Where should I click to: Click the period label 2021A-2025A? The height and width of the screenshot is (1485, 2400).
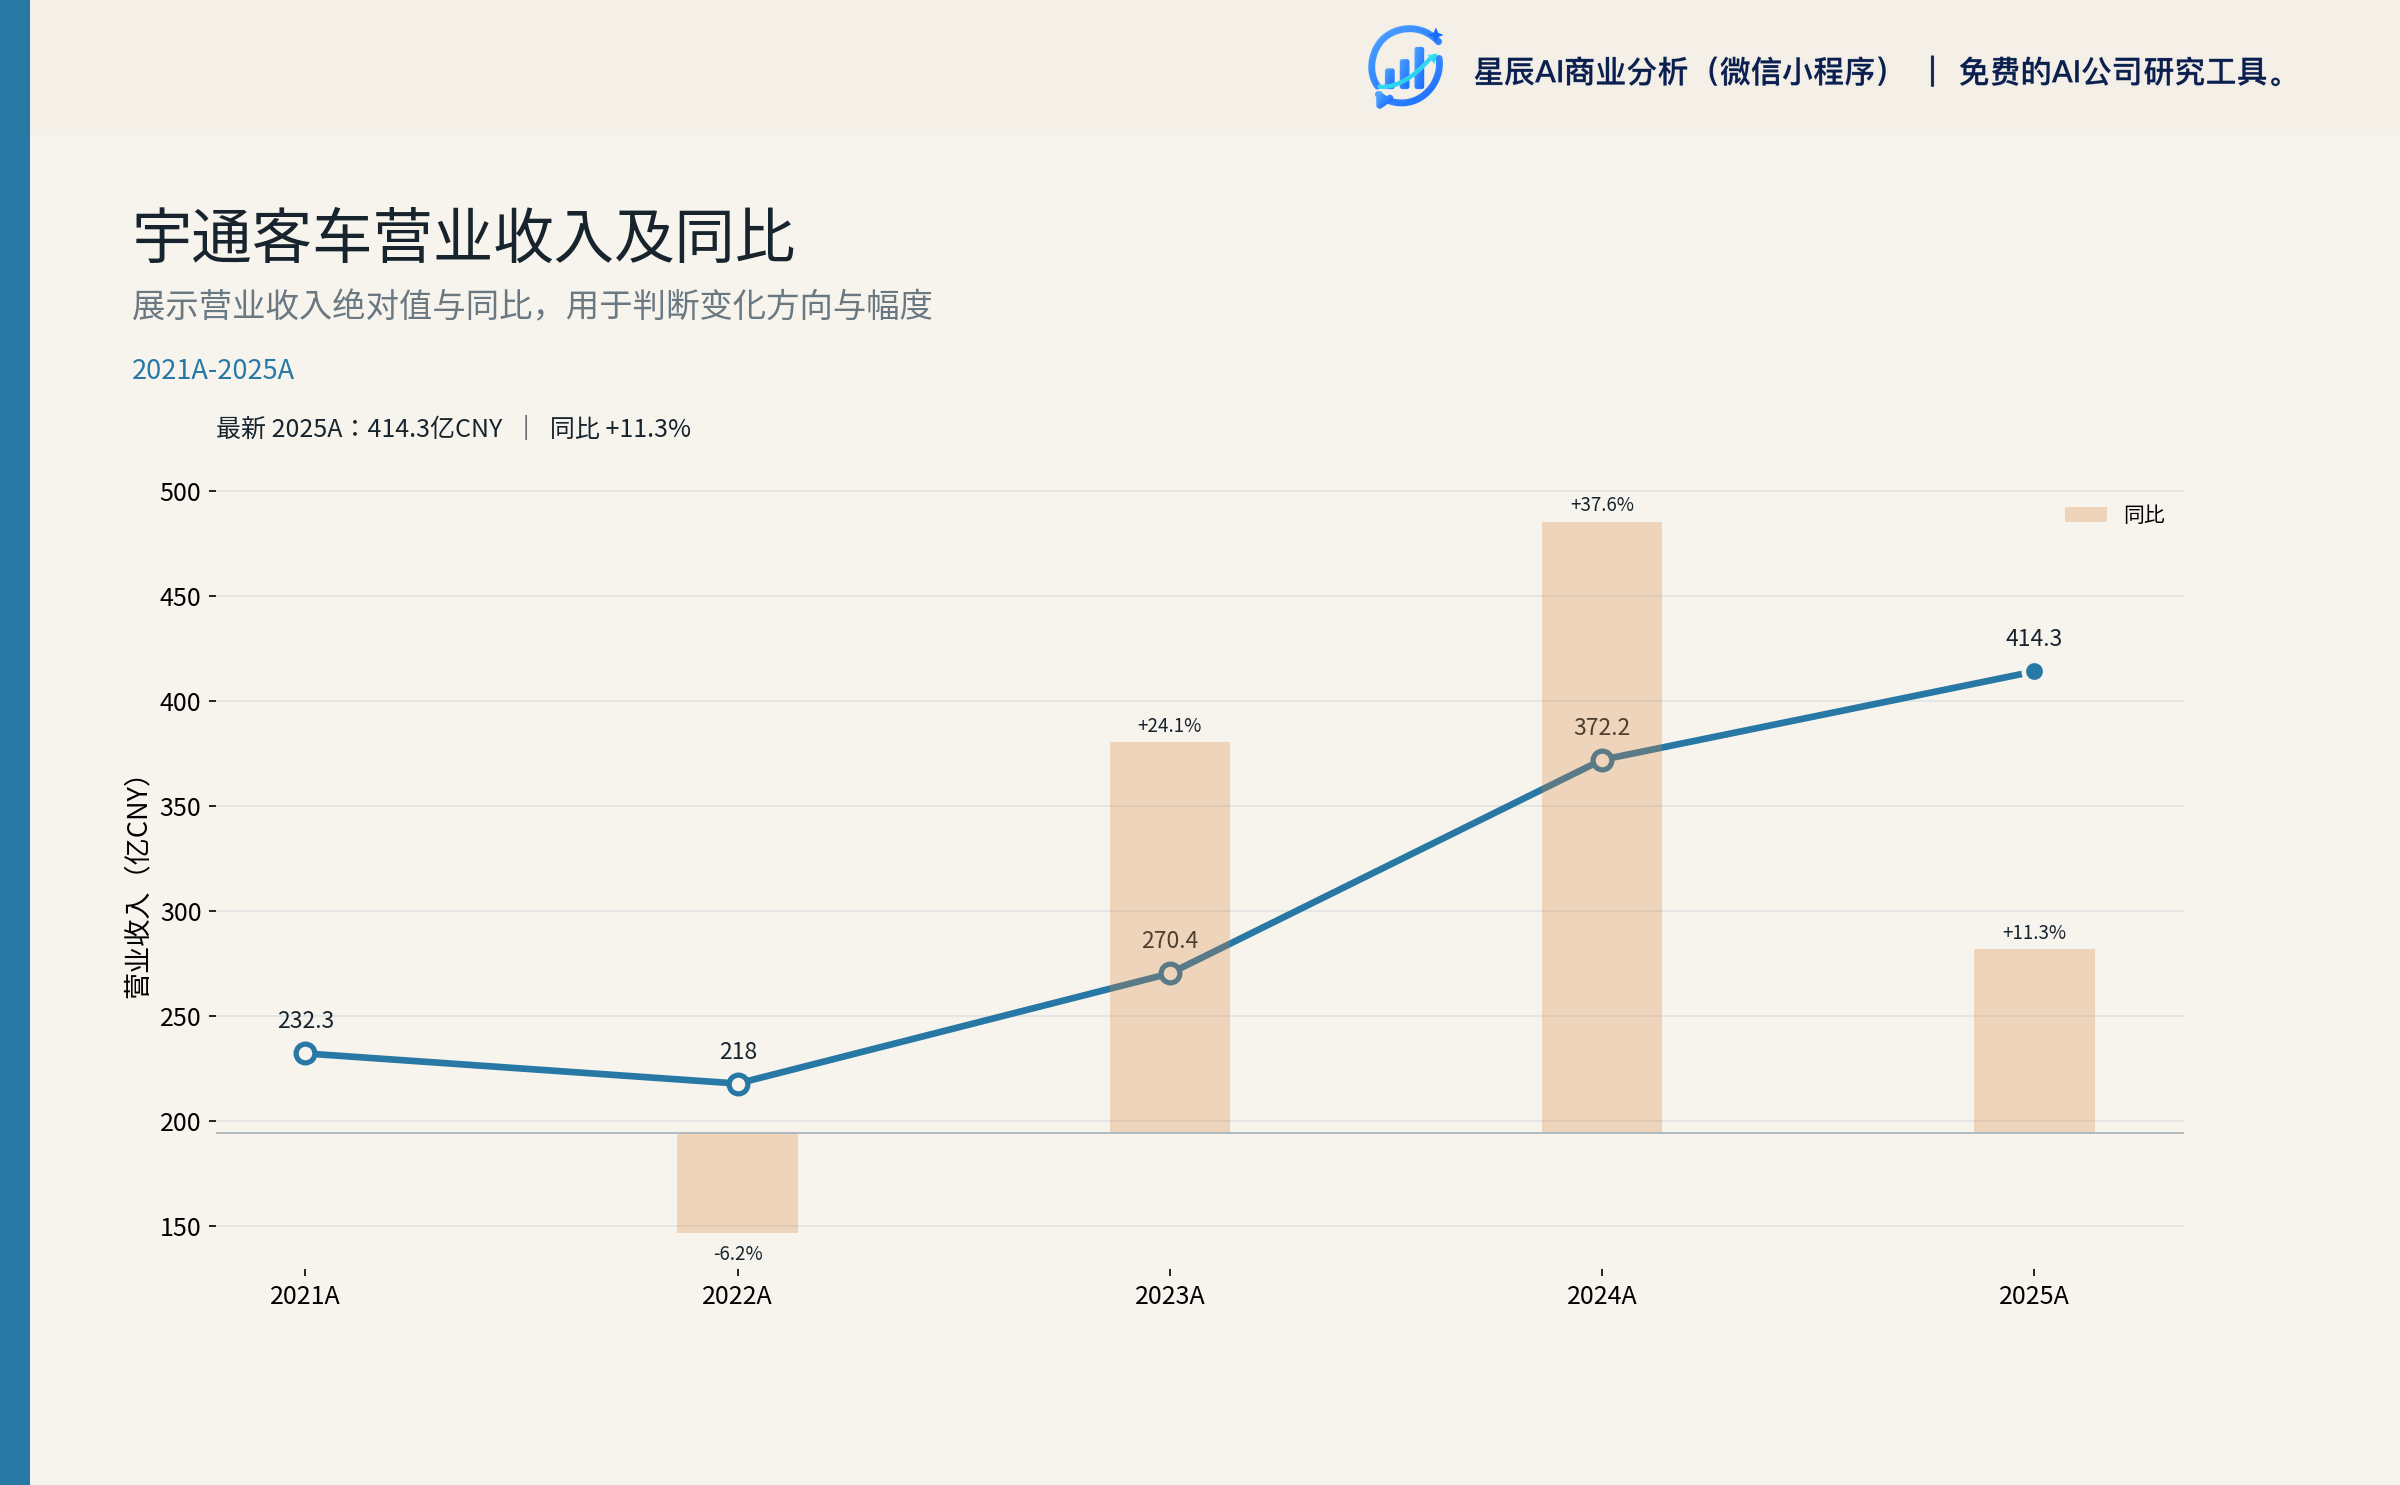213,370
